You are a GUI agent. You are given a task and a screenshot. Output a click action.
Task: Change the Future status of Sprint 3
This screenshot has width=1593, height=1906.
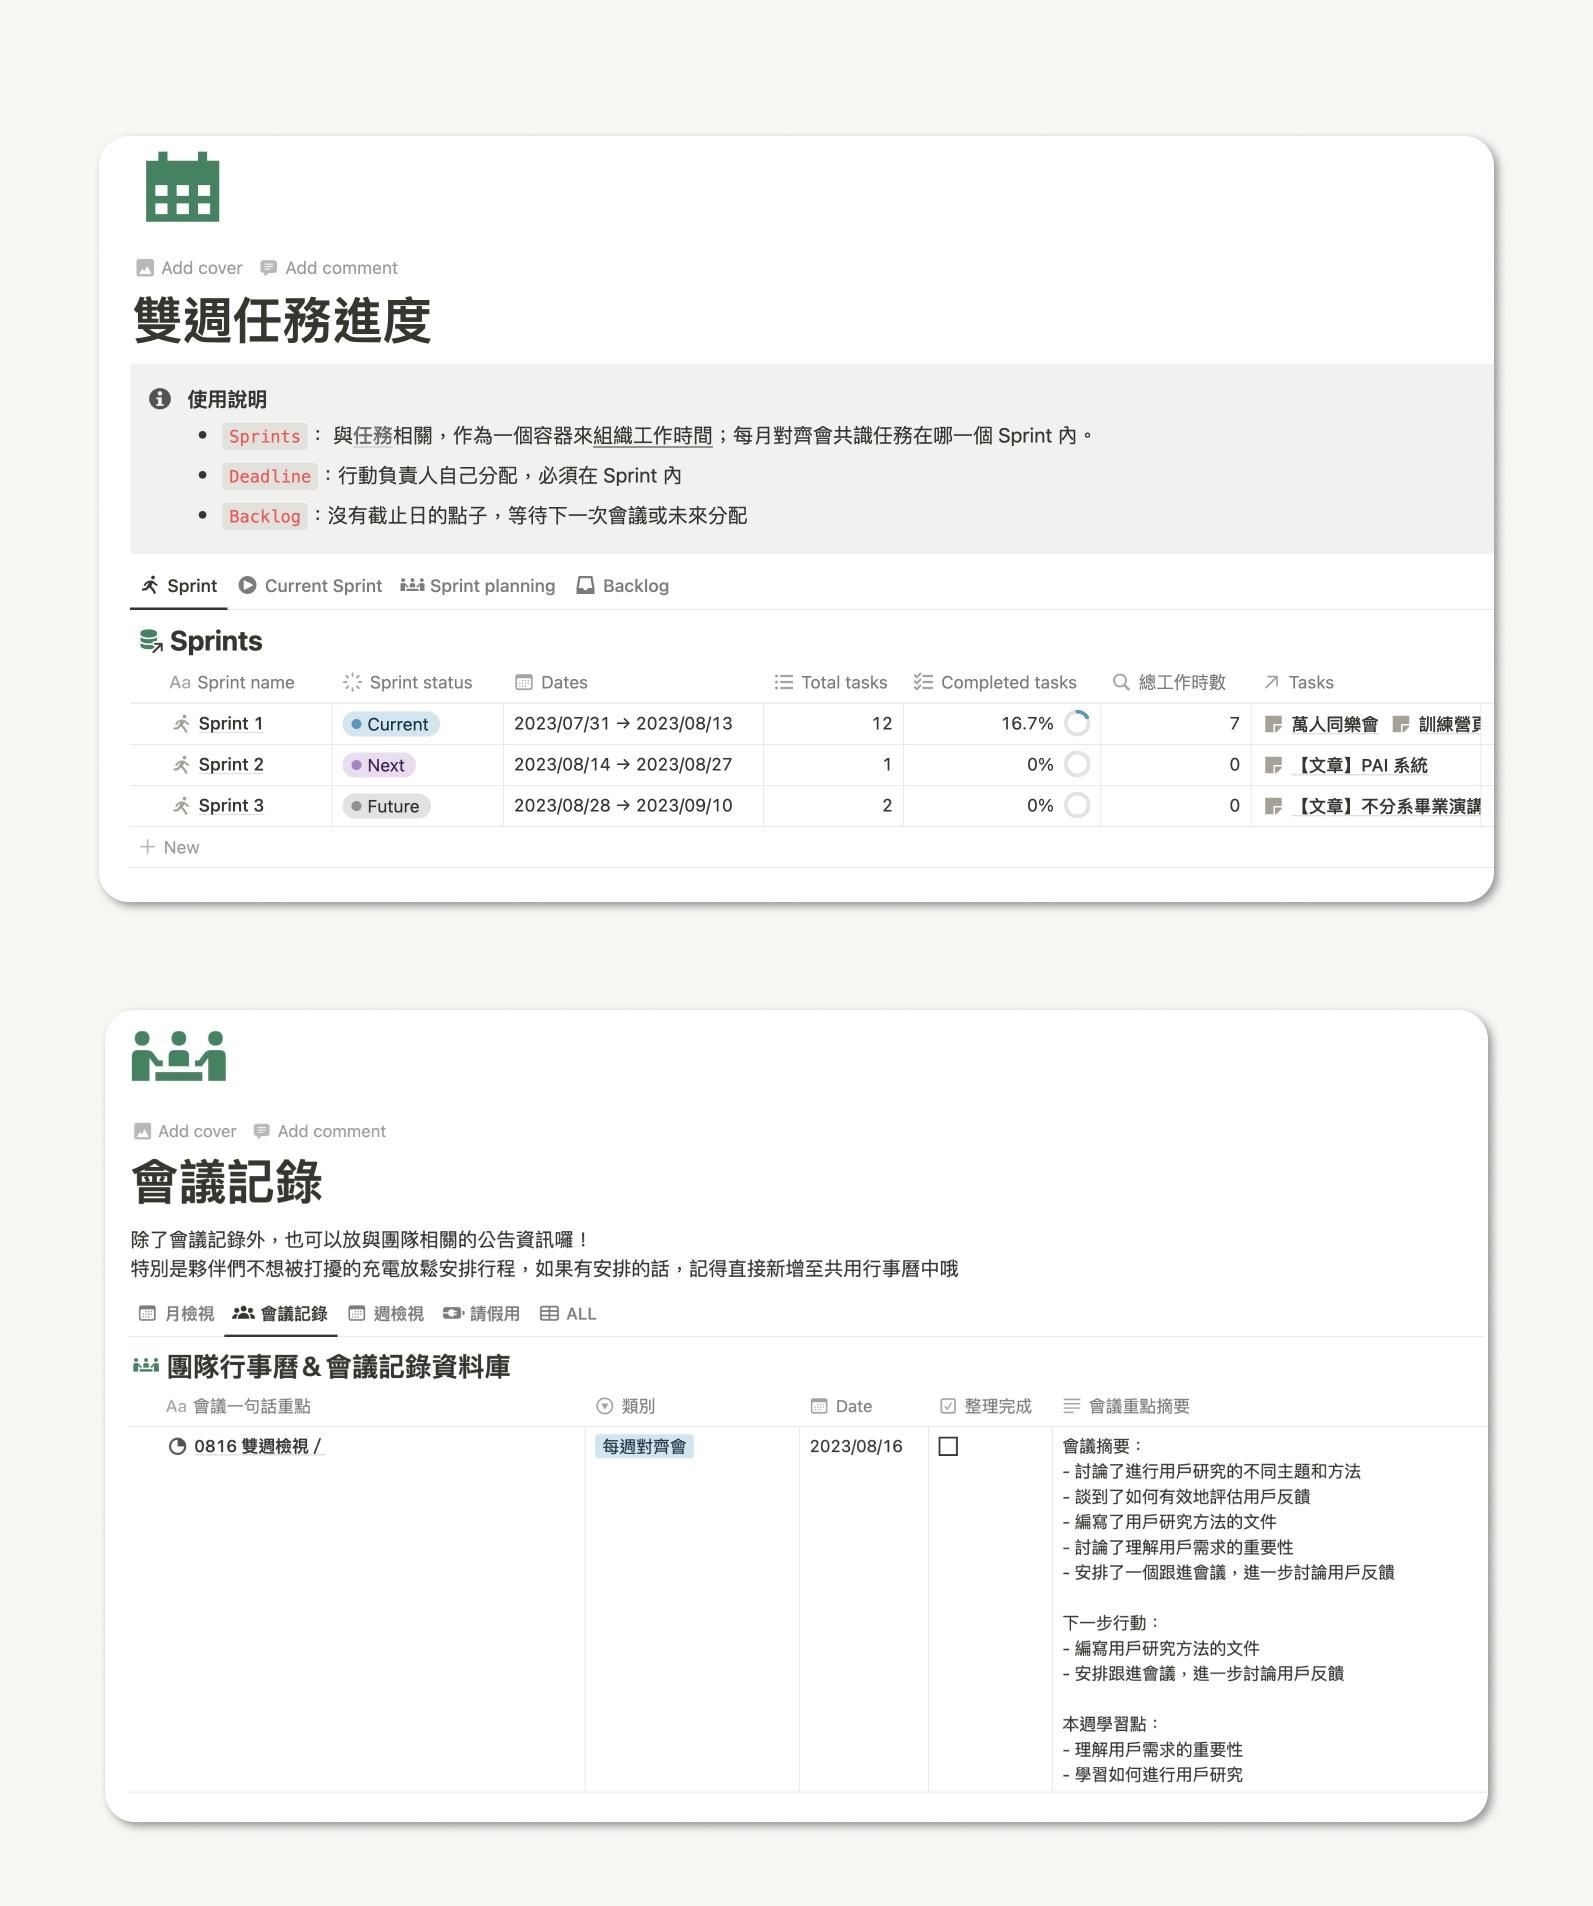tap(386, 806)
